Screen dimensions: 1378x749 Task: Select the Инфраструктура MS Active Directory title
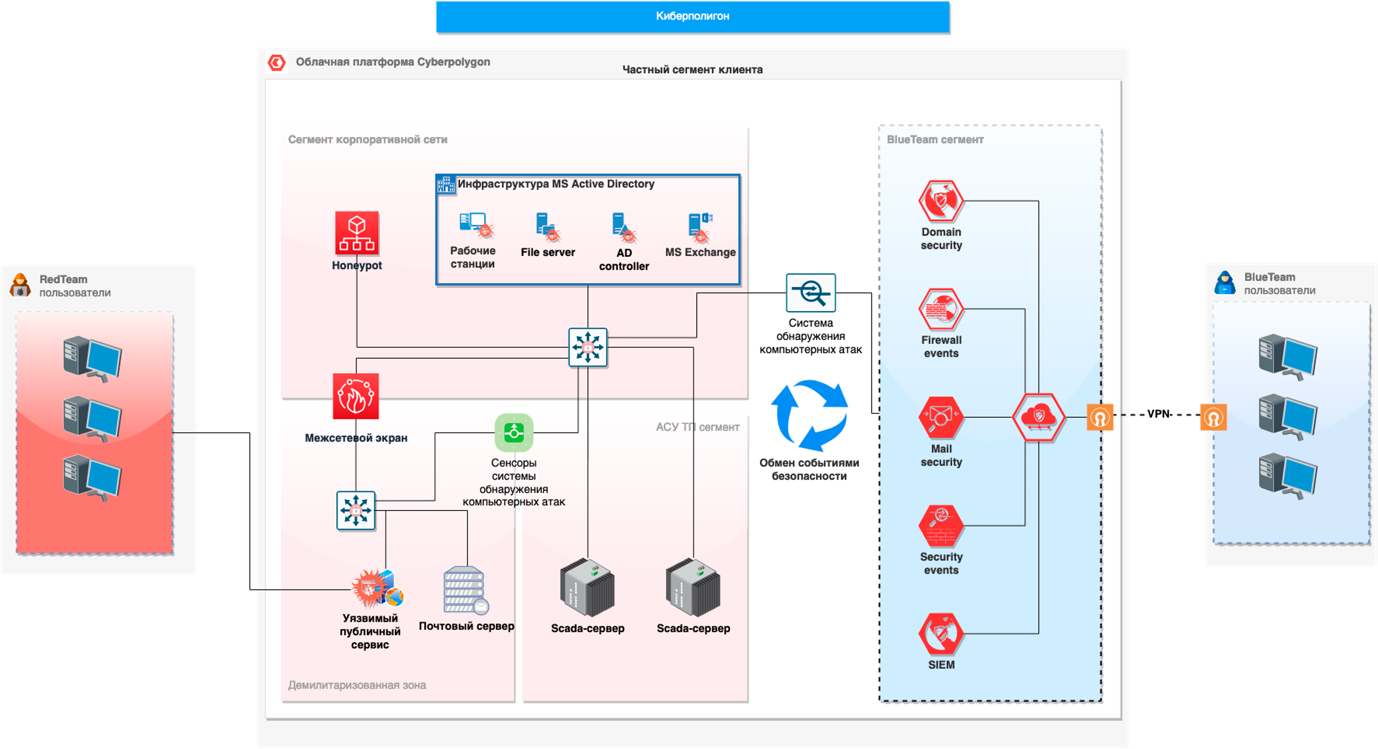(556, 184)
